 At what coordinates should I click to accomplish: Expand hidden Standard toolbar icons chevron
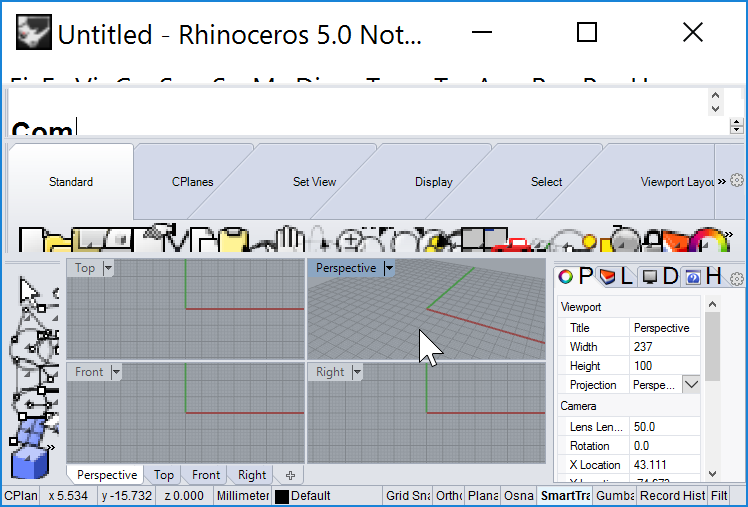(x=728, y=234)
